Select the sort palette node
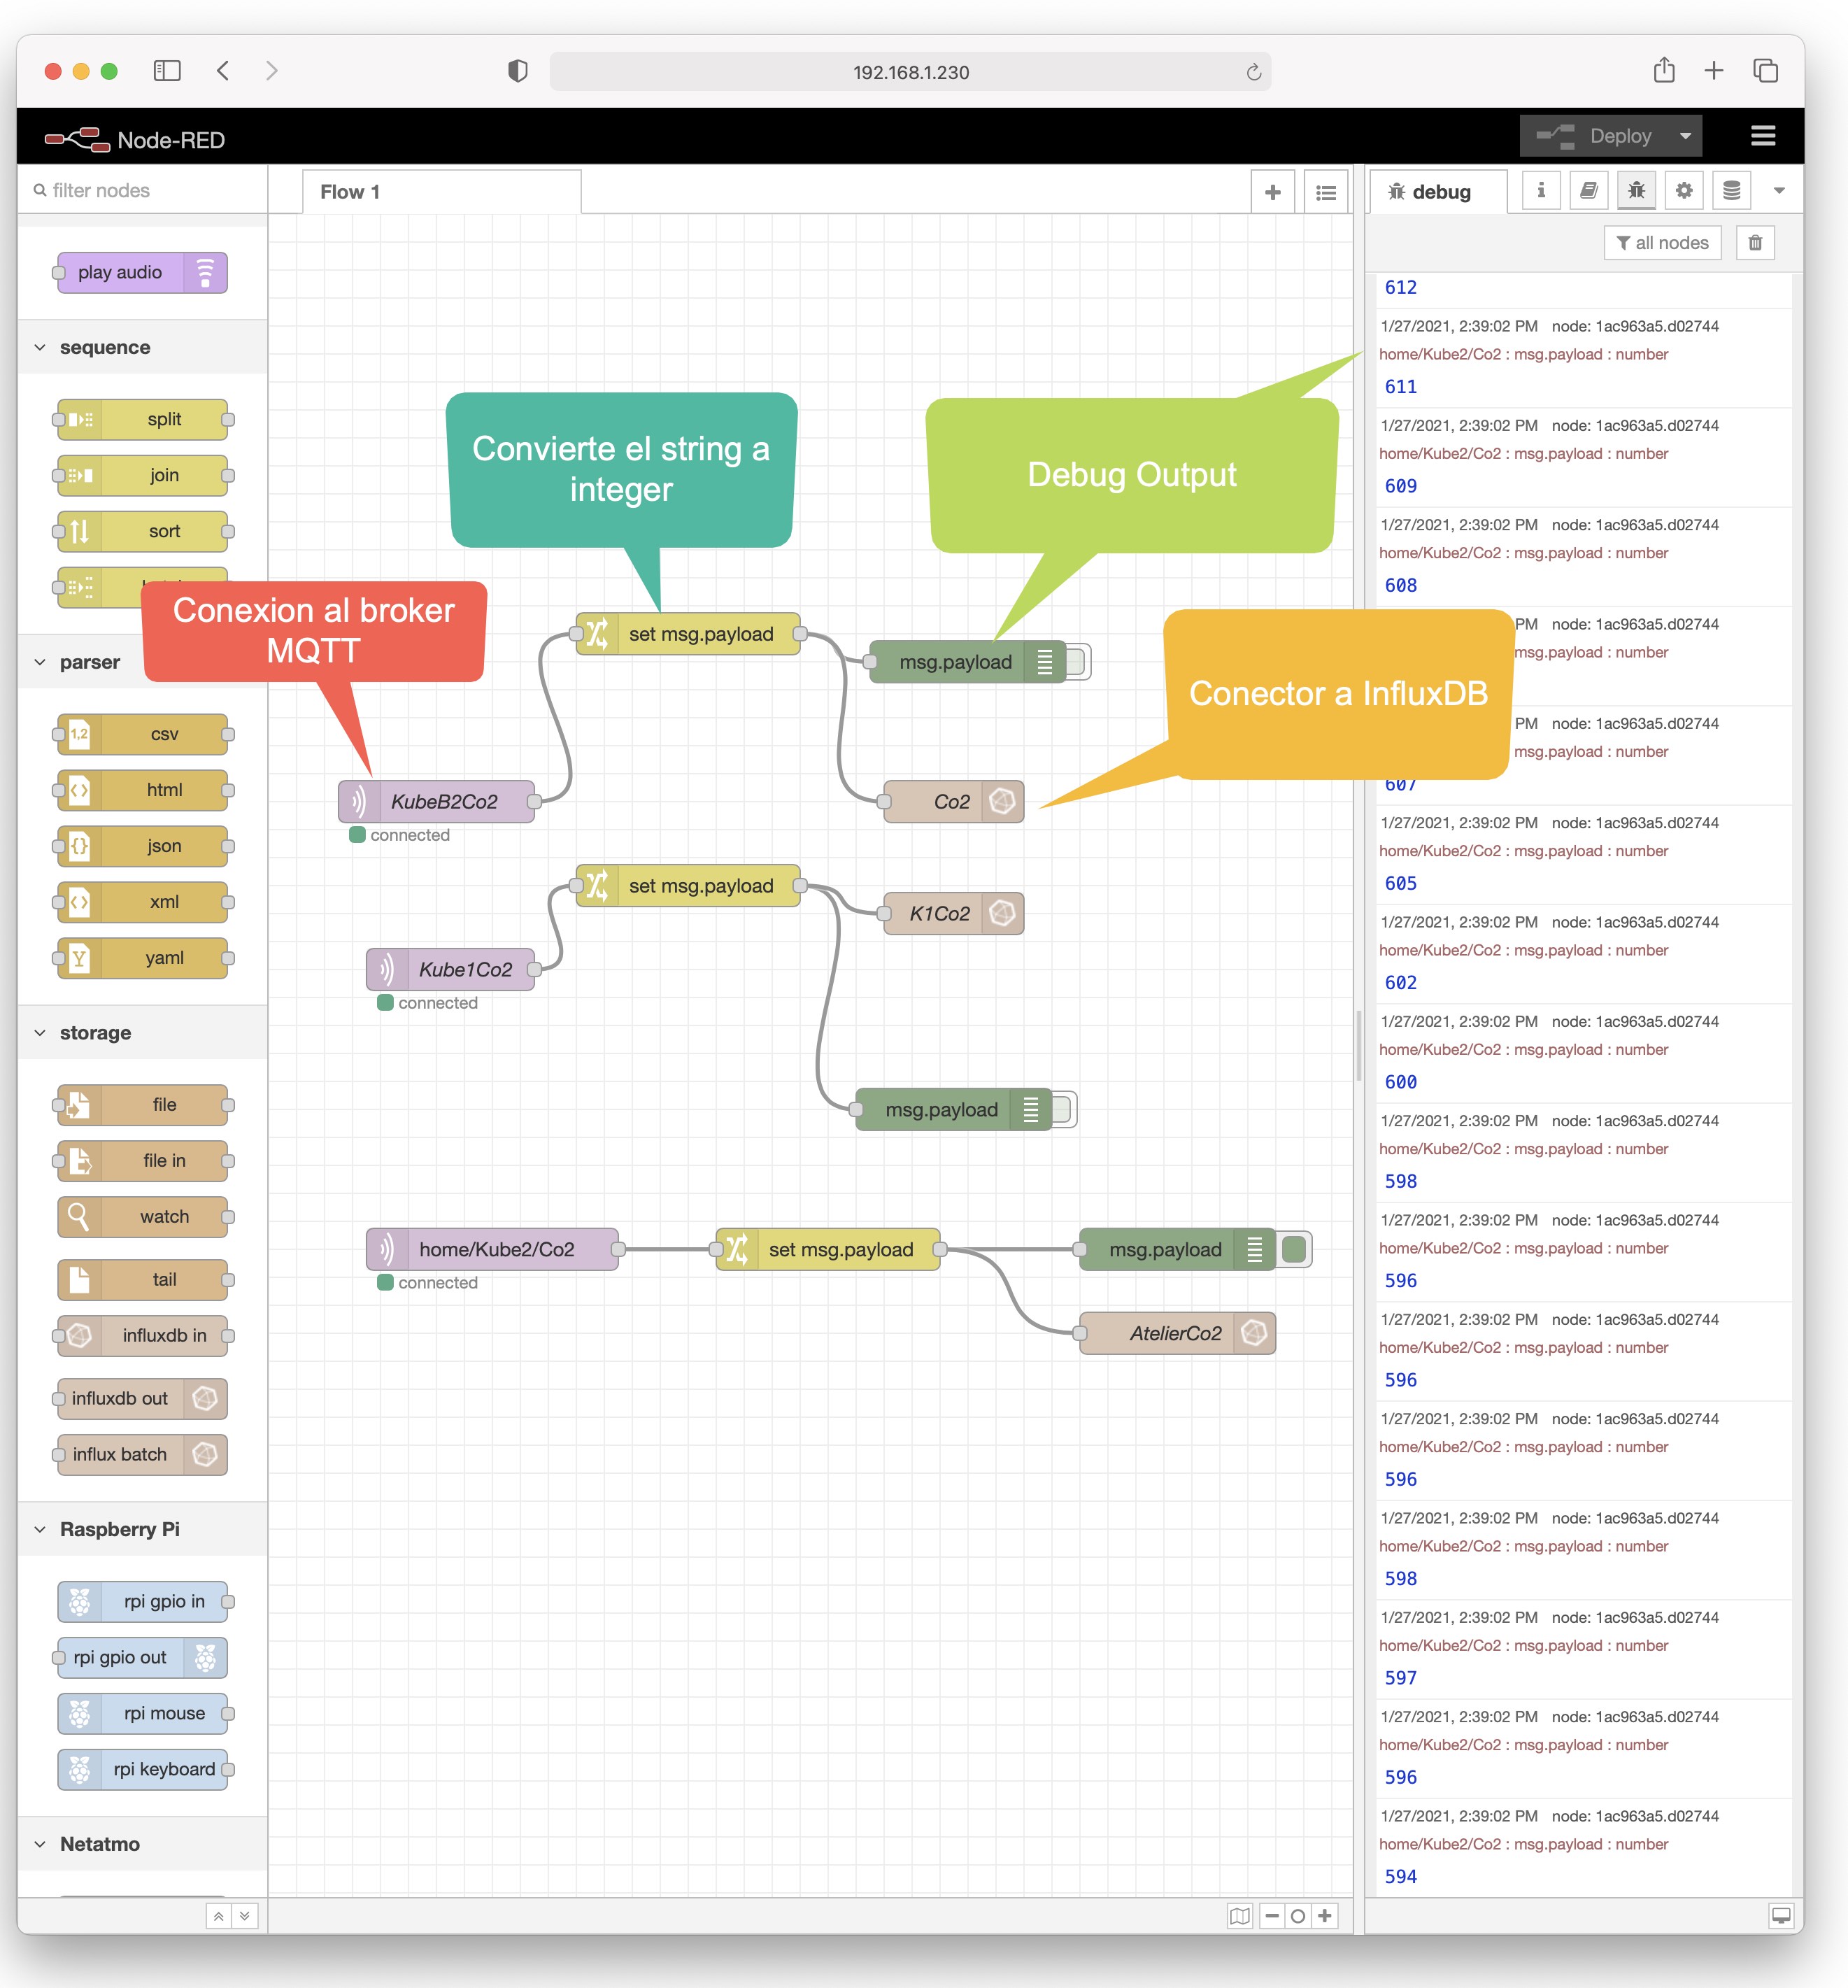 pyautogui.click(x=142, y=532)
